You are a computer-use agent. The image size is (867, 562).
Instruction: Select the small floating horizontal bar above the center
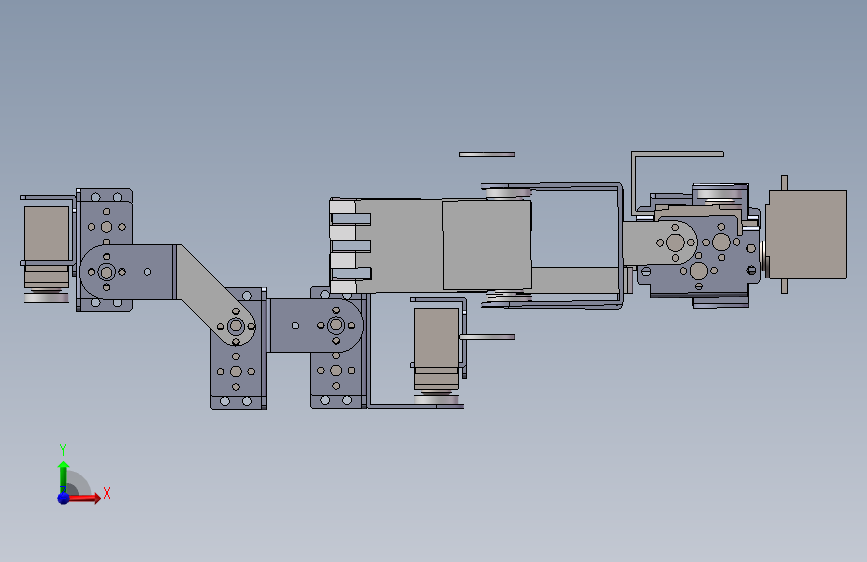[x=487, y=154]
